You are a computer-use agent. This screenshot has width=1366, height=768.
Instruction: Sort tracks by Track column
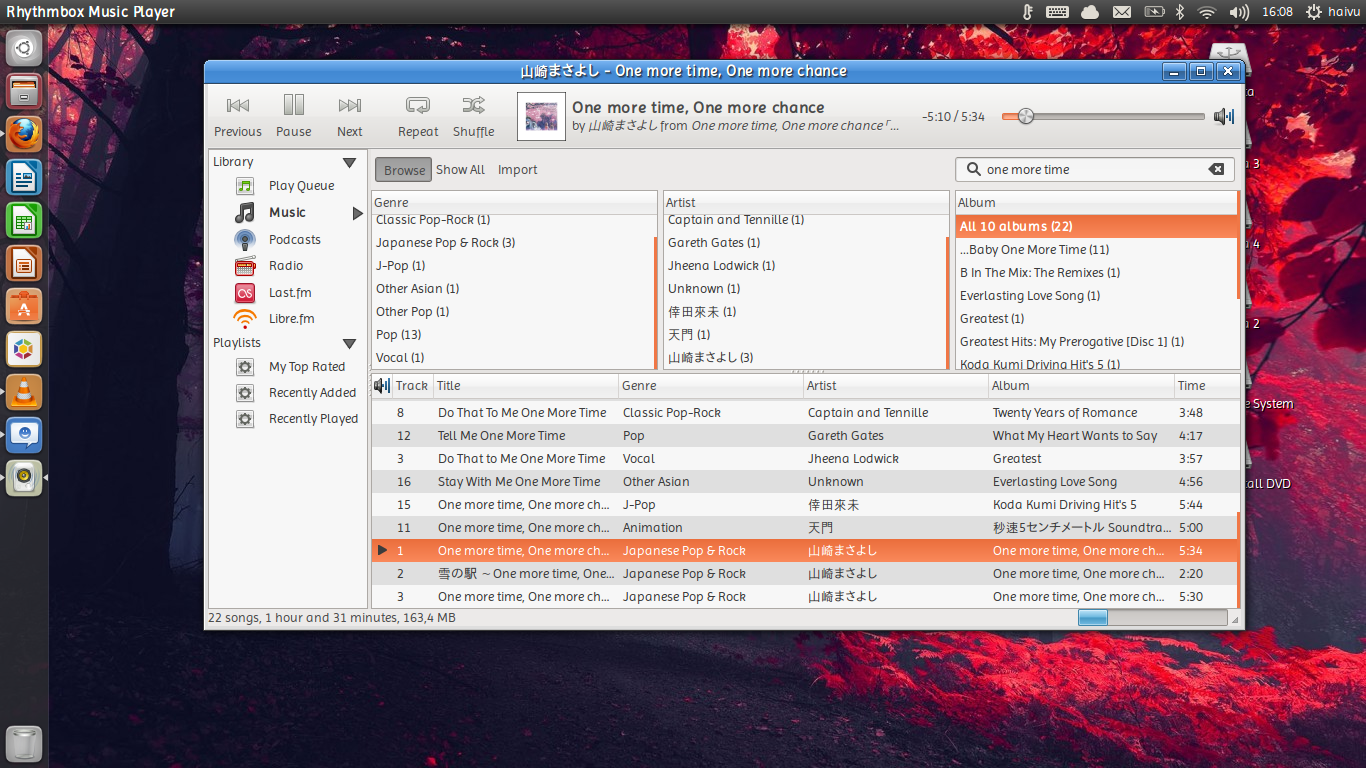click(x=412, y=386)
